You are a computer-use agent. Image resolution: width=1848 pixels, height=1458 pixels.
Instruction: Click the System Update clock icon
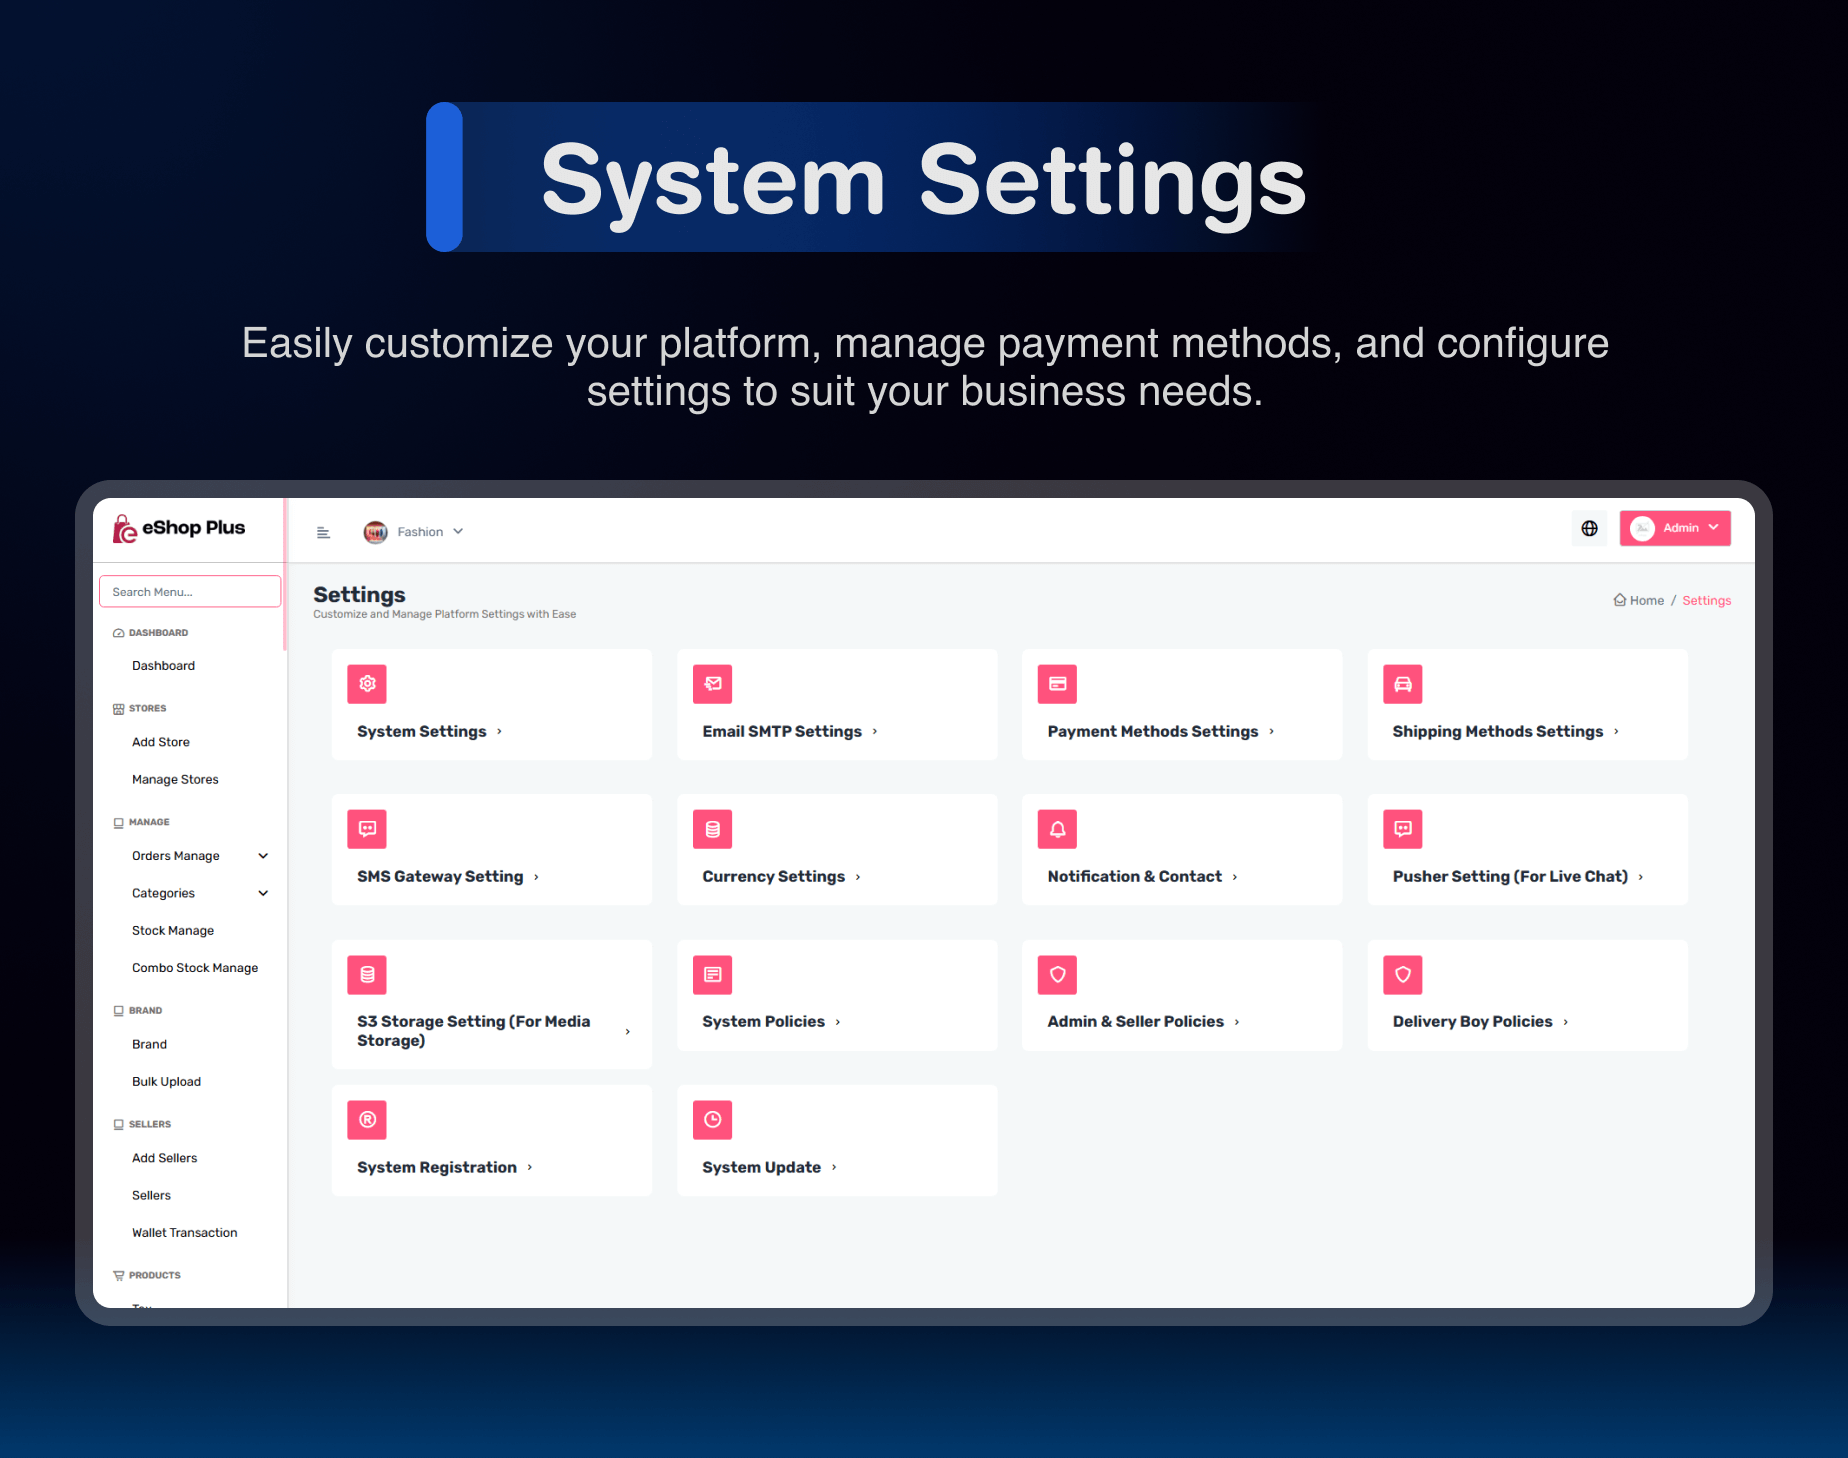pos(712,1120)
